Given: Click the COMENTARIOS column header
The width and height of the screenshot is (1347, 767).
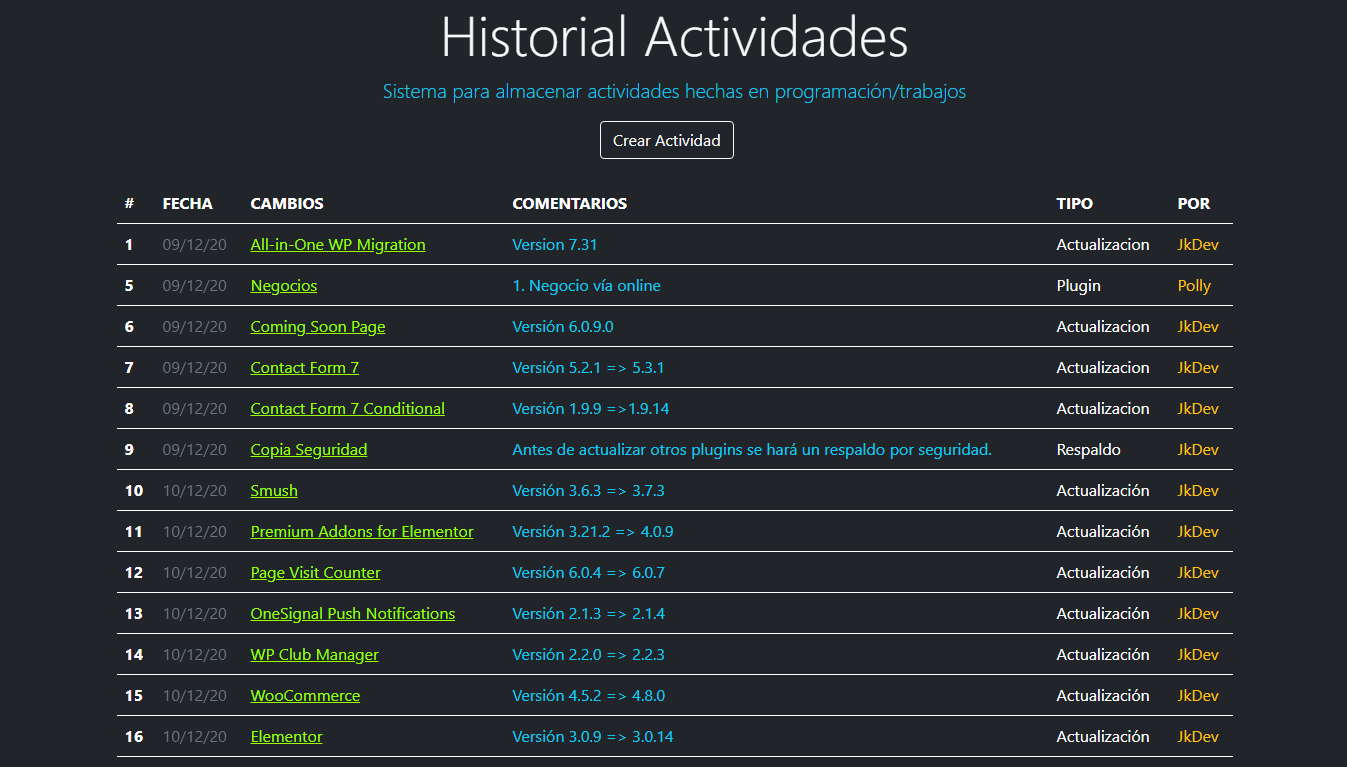Looking at the screenshot, I should point(570,204).
